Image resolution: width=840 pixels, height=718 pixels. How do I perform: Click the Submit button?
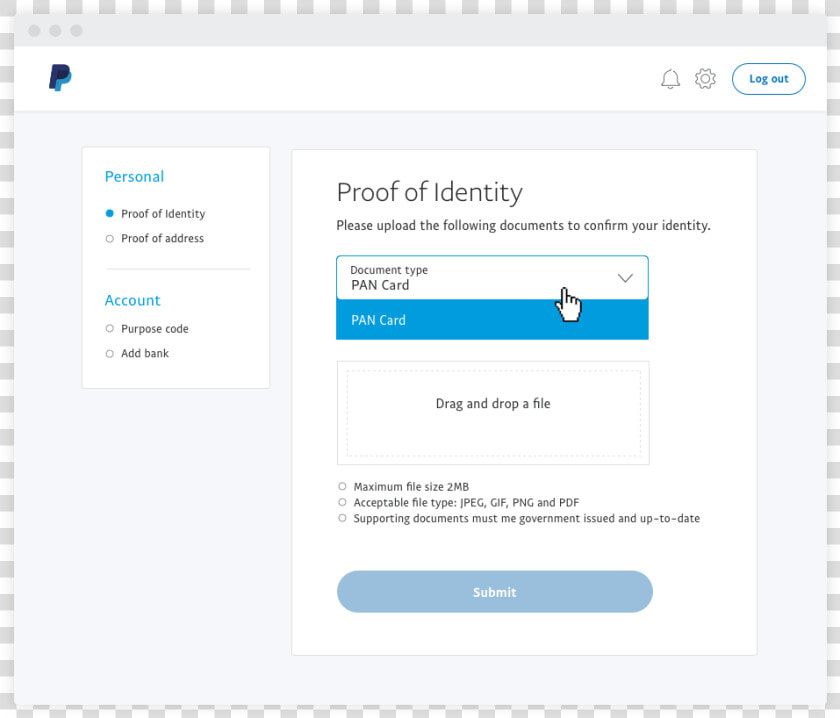pyautogui.click(x=494, y=592)
